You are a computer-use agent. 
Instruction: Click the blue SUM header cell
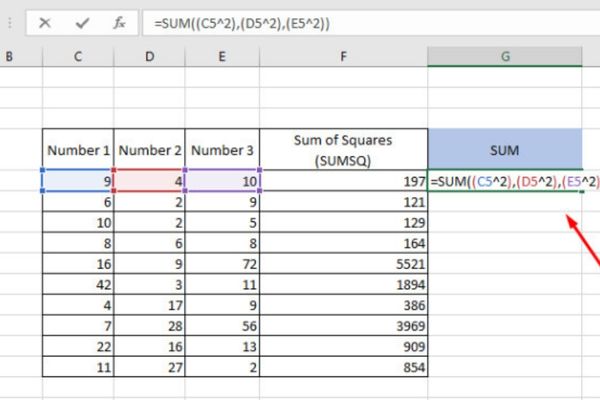pos(505,150)
